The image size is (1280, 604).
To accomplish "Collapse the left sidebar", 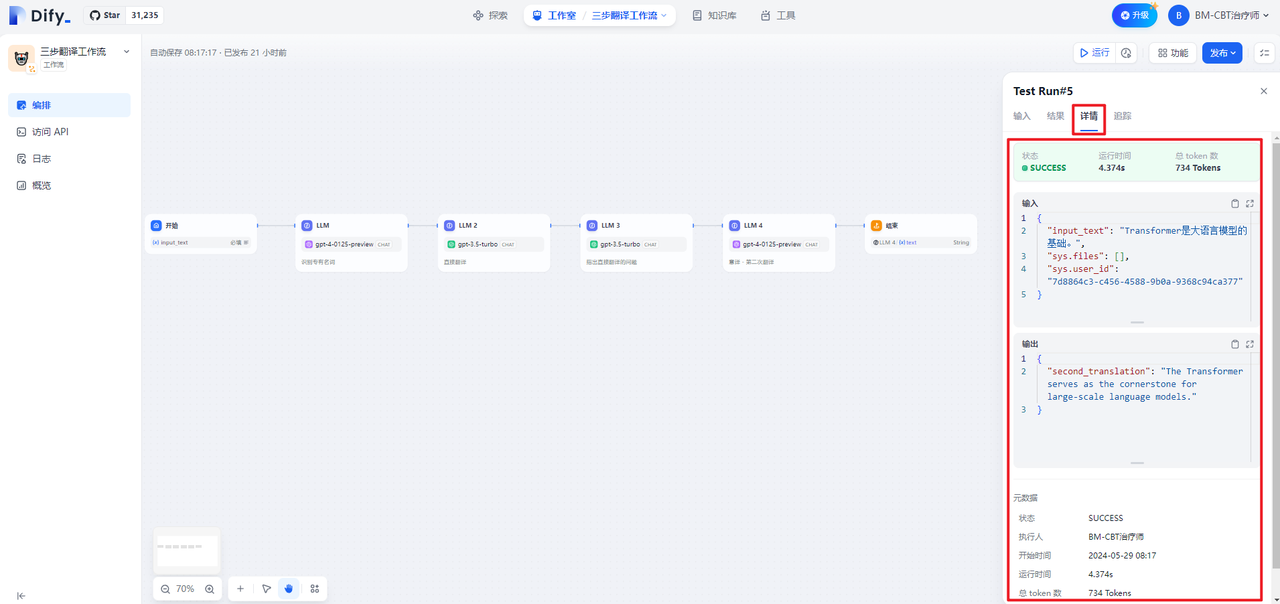I will (21, 596).
